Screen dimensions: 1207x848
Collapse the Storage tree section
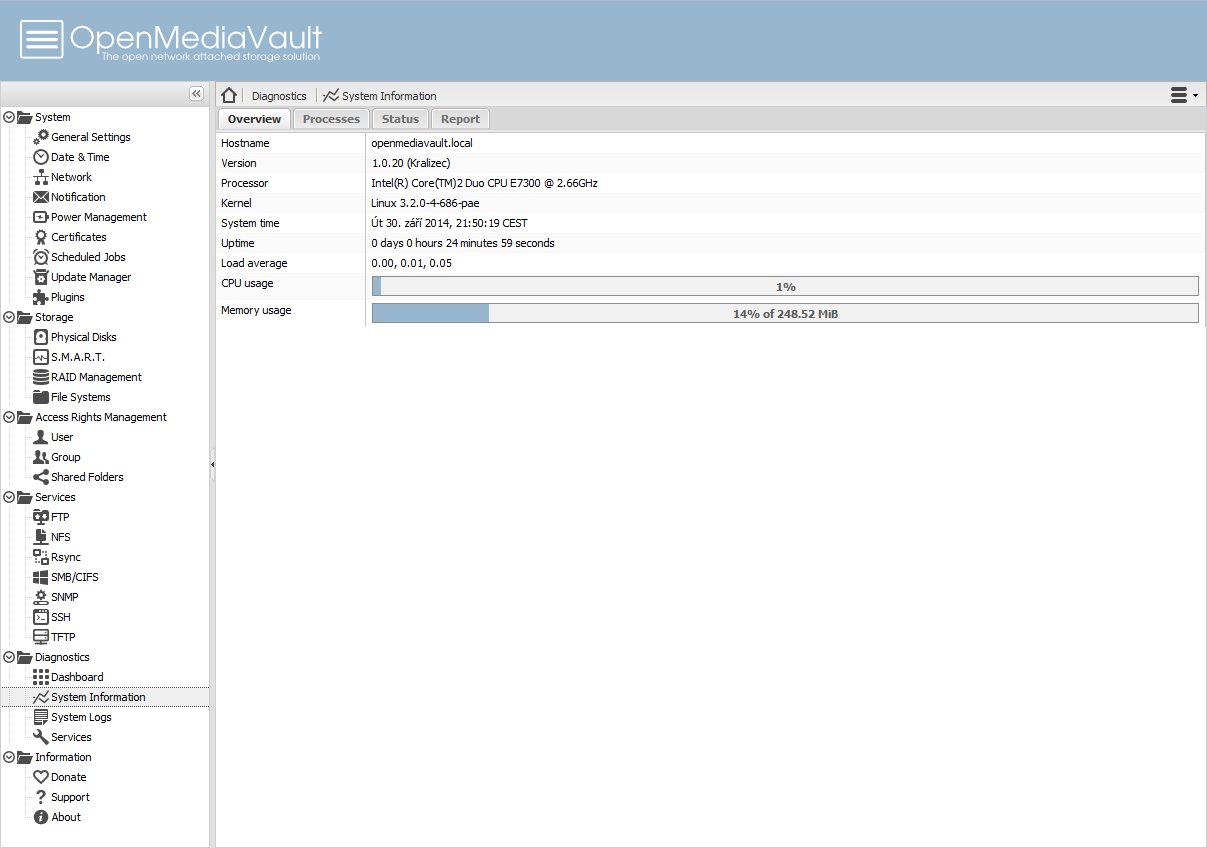point(9,317)
